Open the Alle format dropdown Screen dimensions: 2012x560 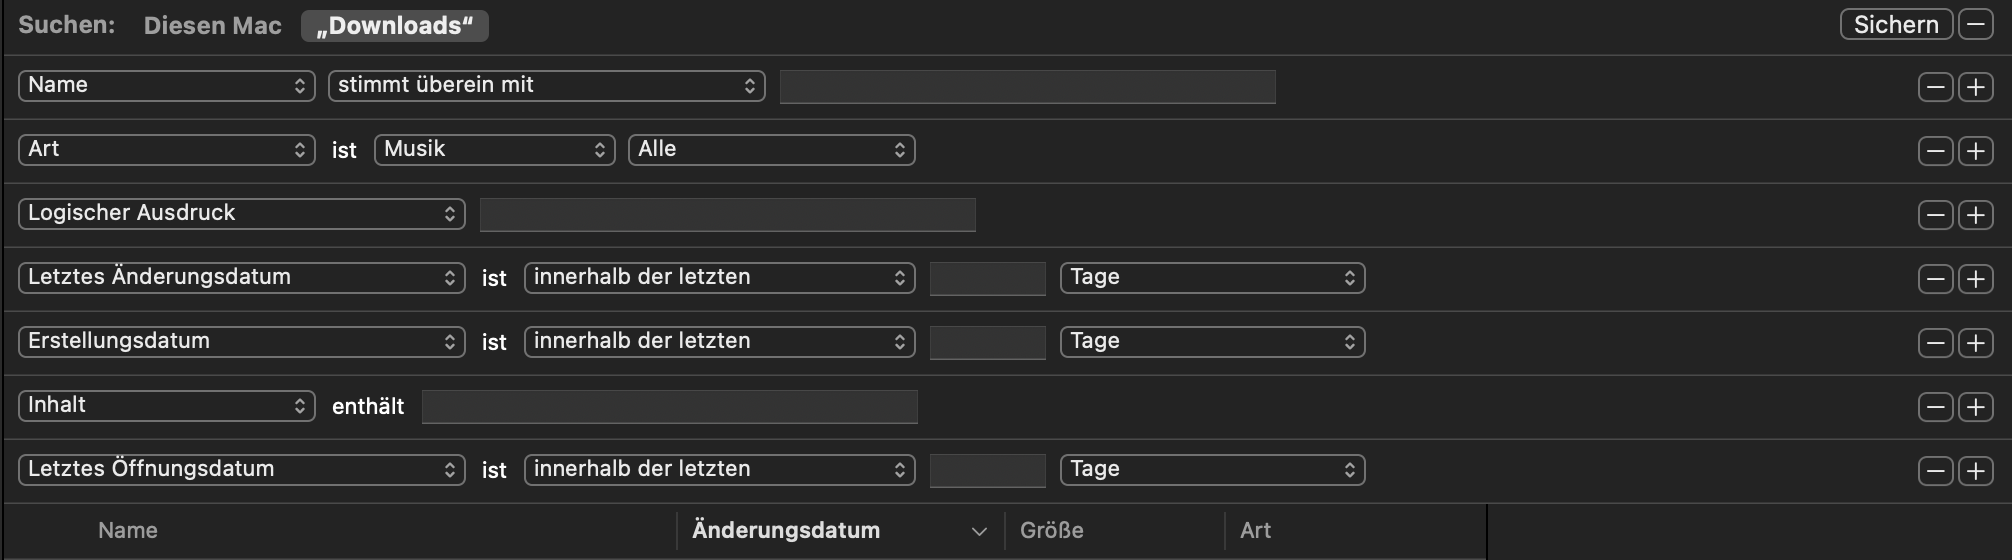click(771, 150)
